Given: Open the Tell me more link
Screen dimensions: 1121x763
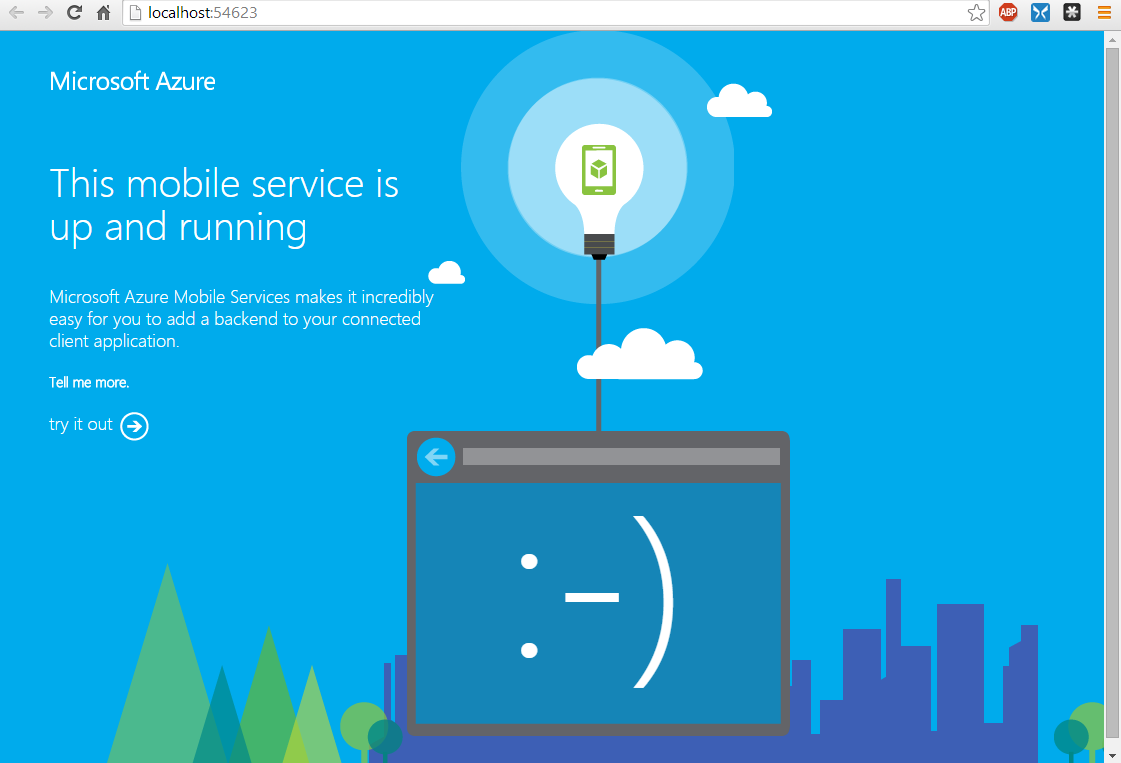Looking at the screenshot, I should click(x=89, y=383).
